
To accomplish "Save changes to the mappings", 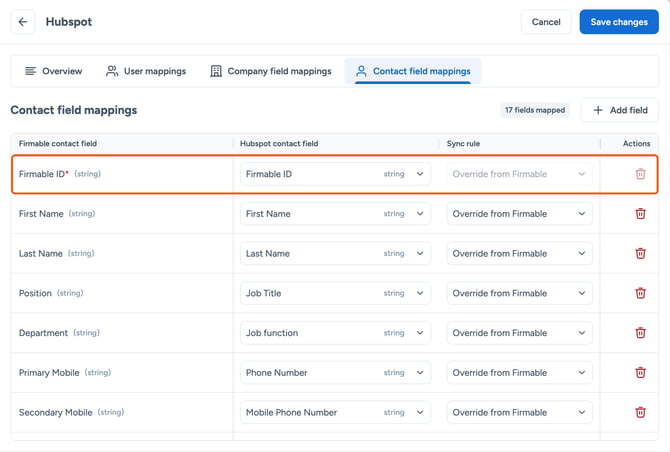I will [619, 22].
